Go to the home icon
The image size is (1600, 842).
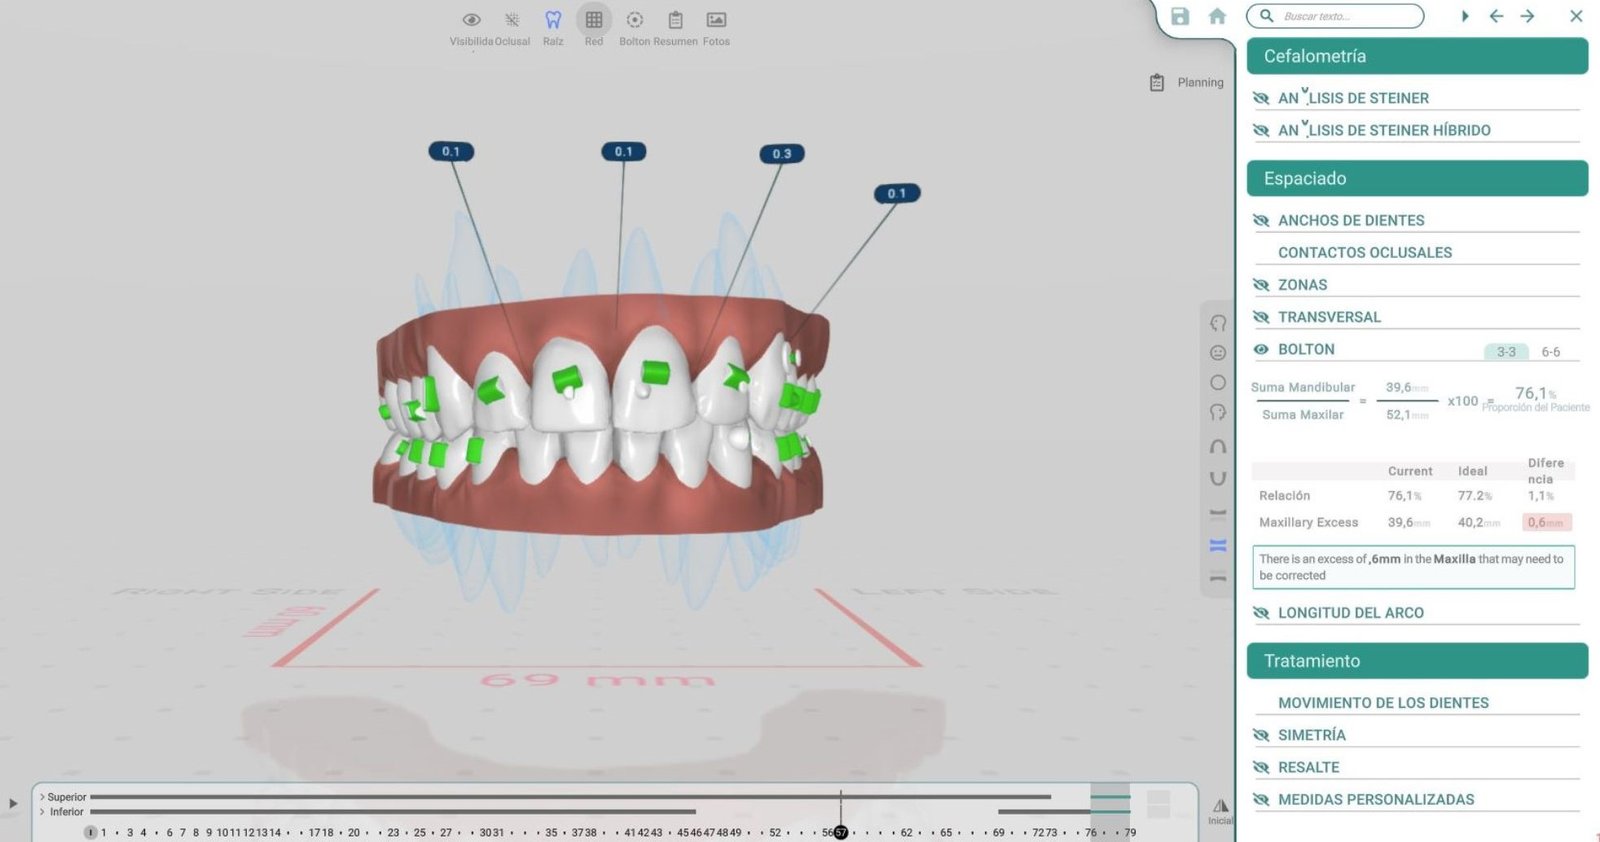(x=1217, y=16)
